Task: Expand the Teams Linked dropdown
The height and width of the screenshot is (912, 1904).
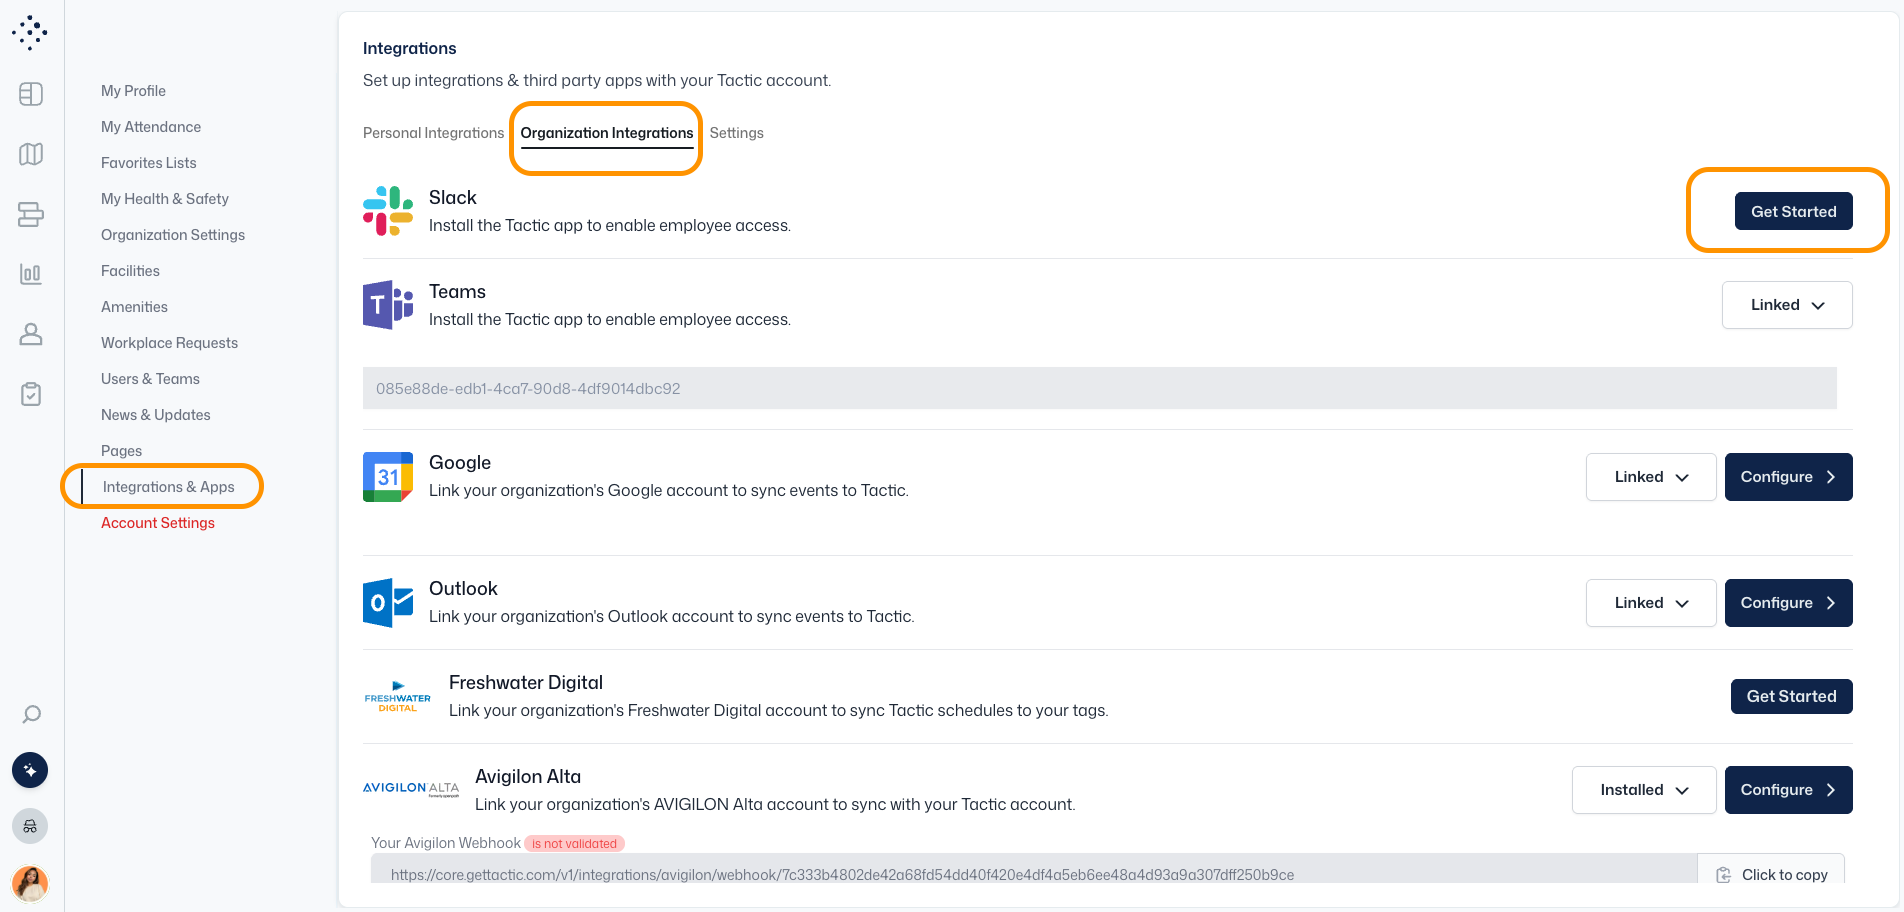Action: click(x=1786, y=305)
